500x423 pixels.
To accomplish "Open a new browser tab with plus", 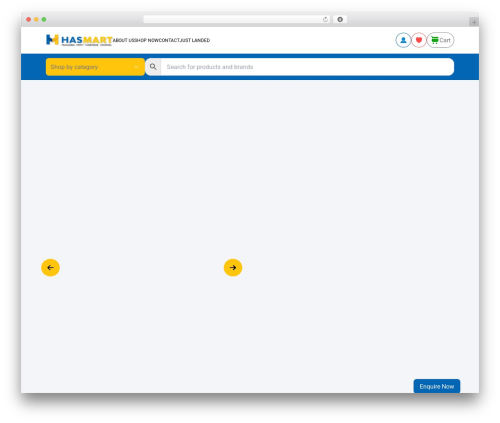I will [474, 22].
